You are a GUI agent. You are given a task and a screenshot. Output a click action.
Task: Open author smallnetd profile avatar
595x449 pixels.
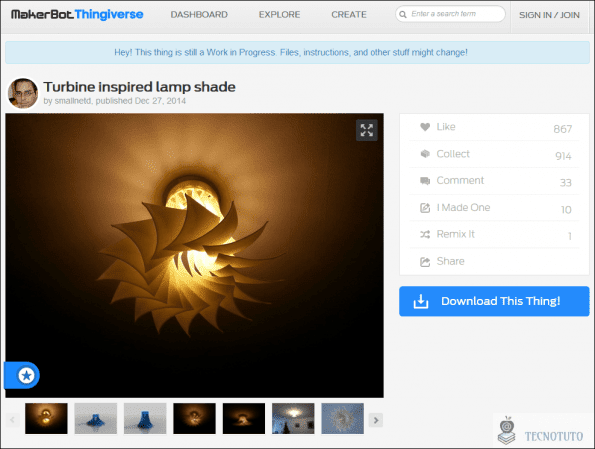point(23,93)
